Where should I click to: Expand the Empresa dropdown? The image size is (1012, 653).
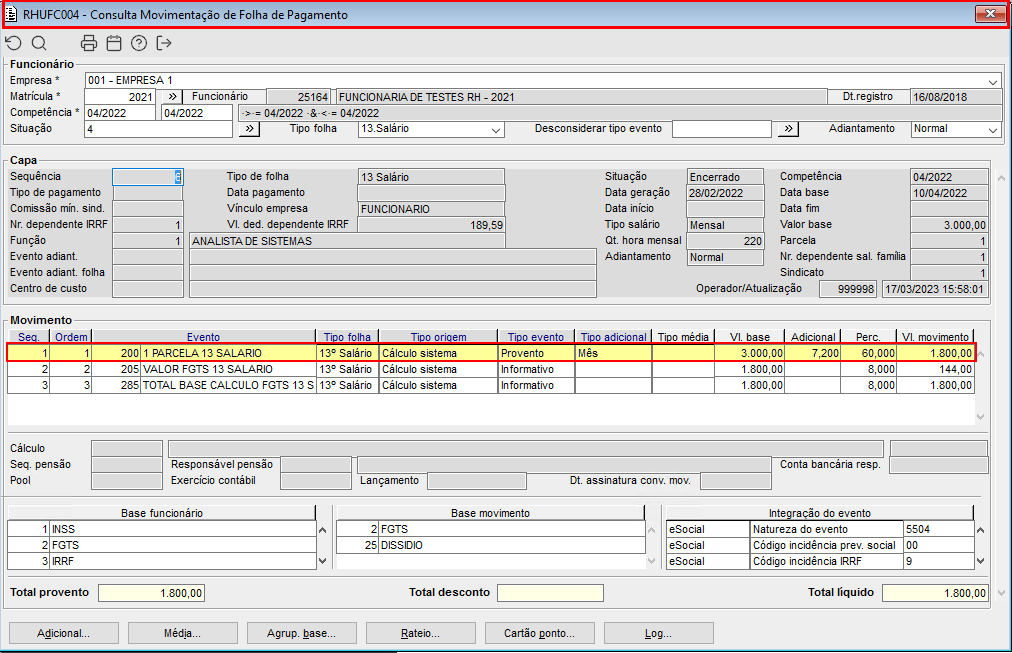pos(993,81)
